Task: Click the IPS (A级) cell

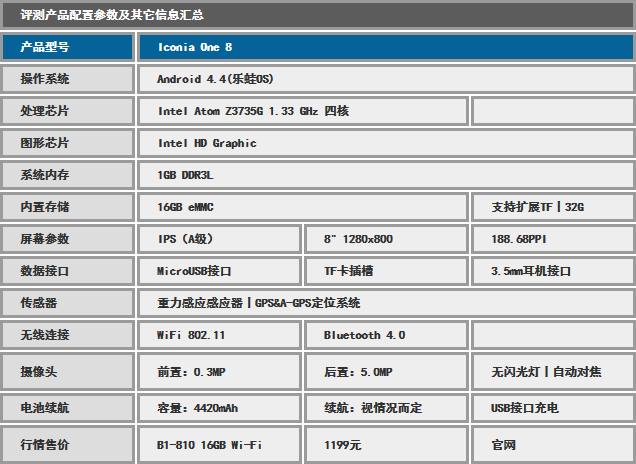Action: [219, 239]
